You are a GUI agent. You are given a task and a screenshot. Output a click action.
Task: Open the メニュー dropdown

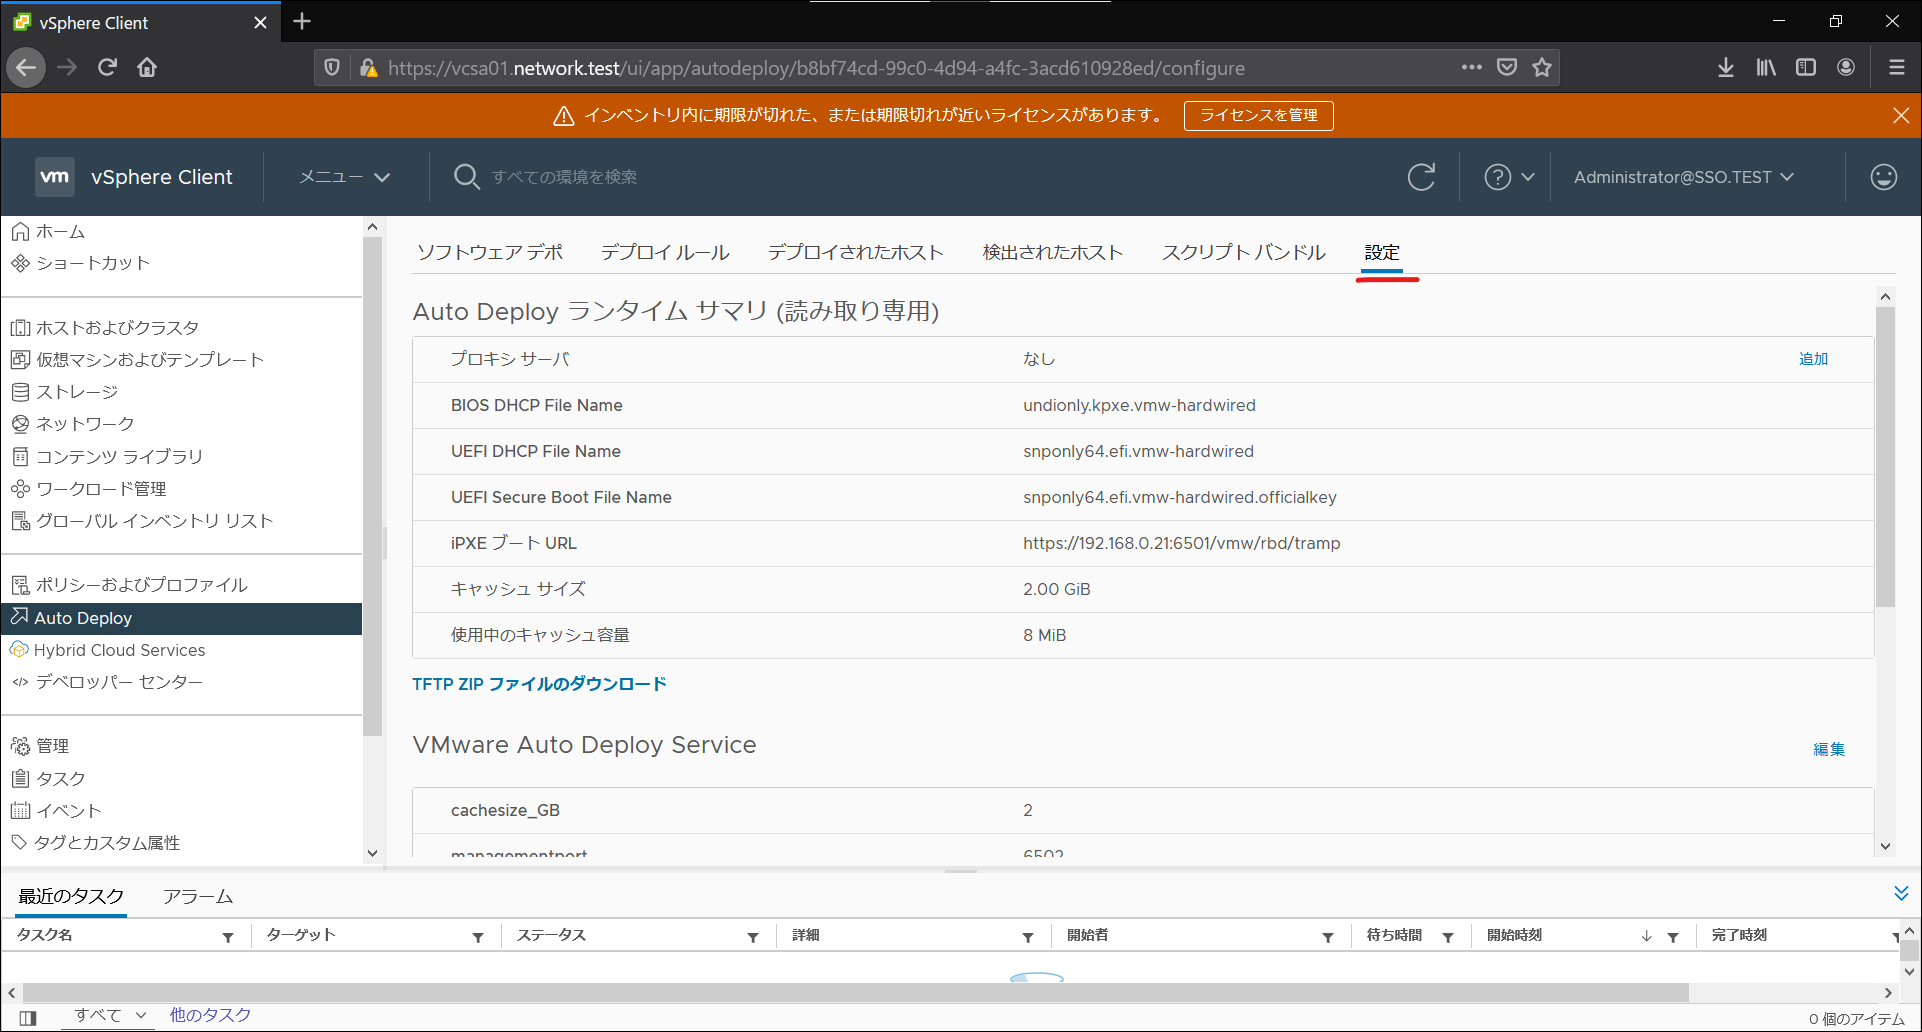(x=344, y=177)
